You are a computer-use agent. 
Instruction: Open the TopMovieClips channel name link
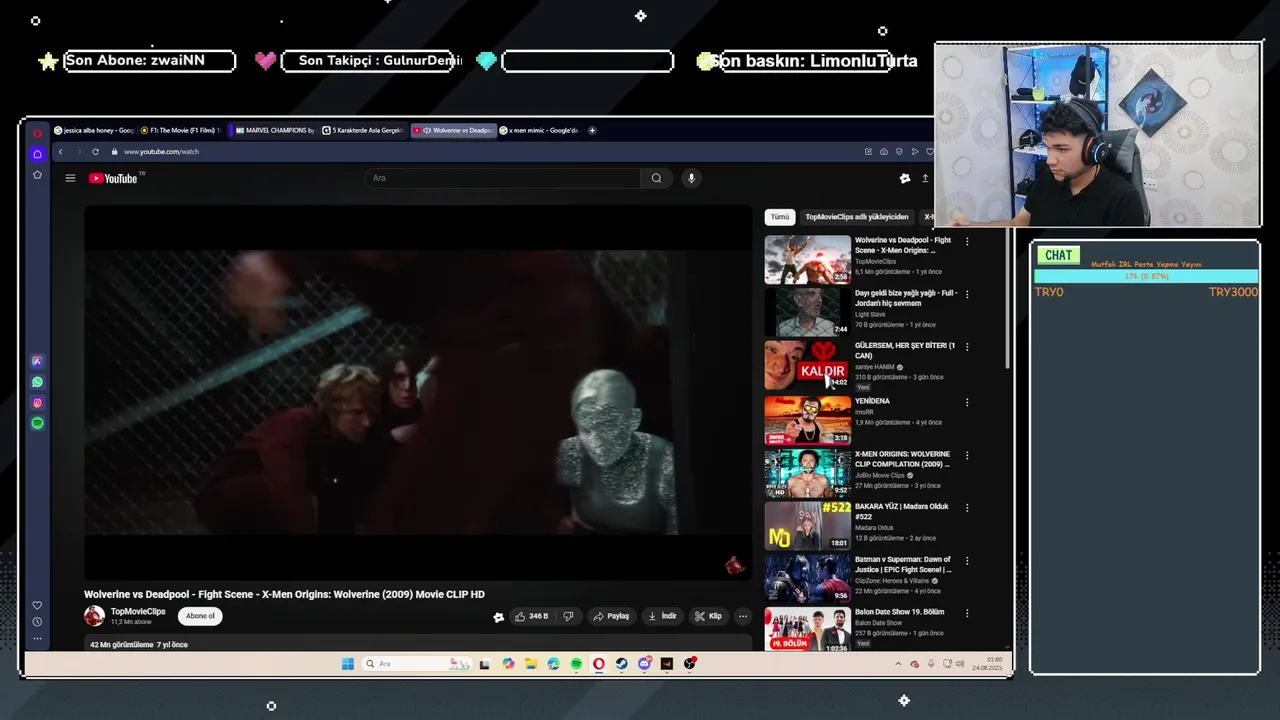pos(138,612)
